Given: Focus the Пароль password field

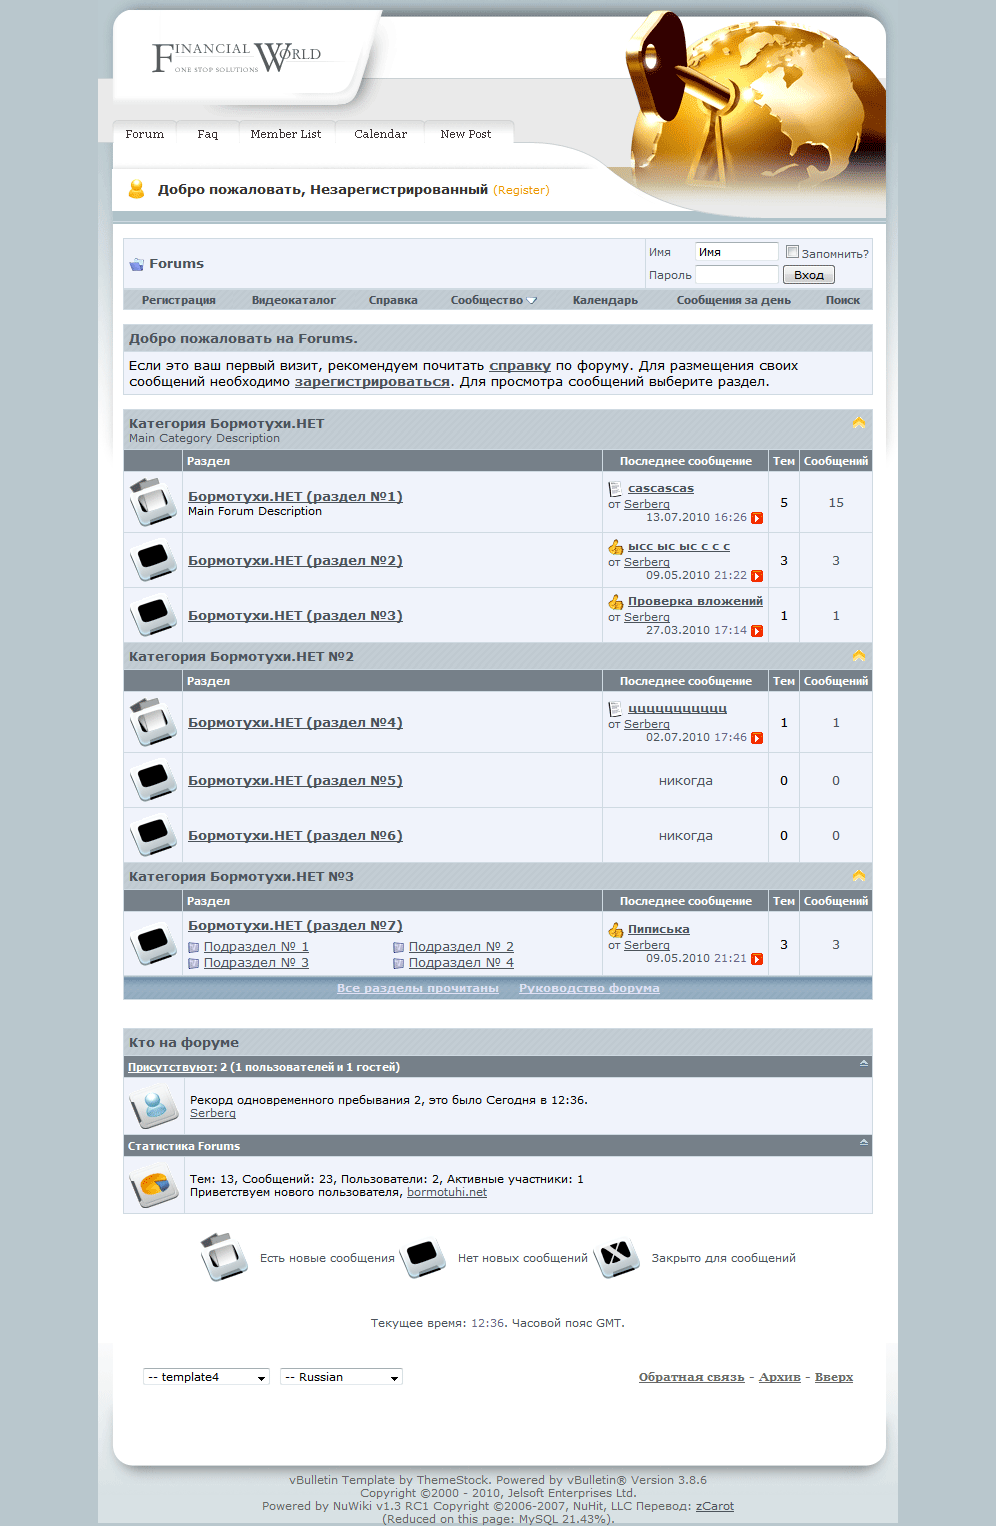Looking at the screenshot, I should [x=737, y=274].
